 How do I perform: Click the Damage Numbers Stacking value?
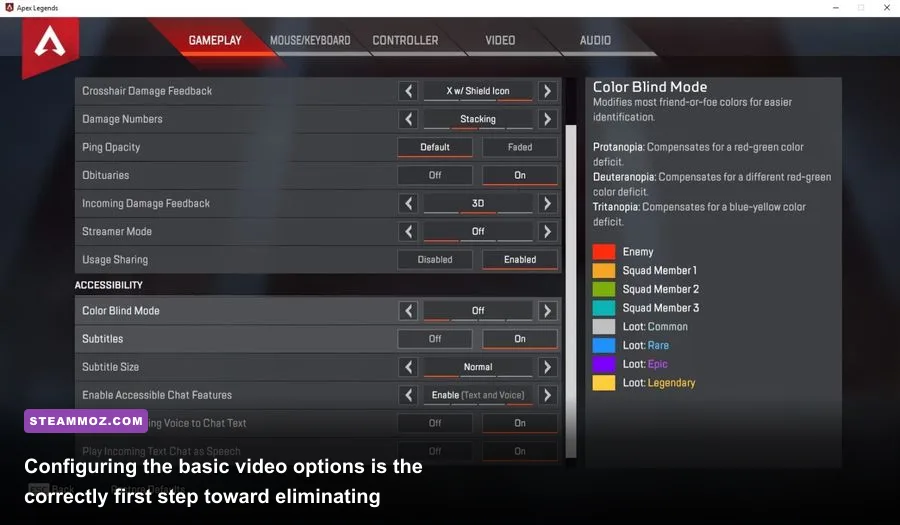point(478,119)
